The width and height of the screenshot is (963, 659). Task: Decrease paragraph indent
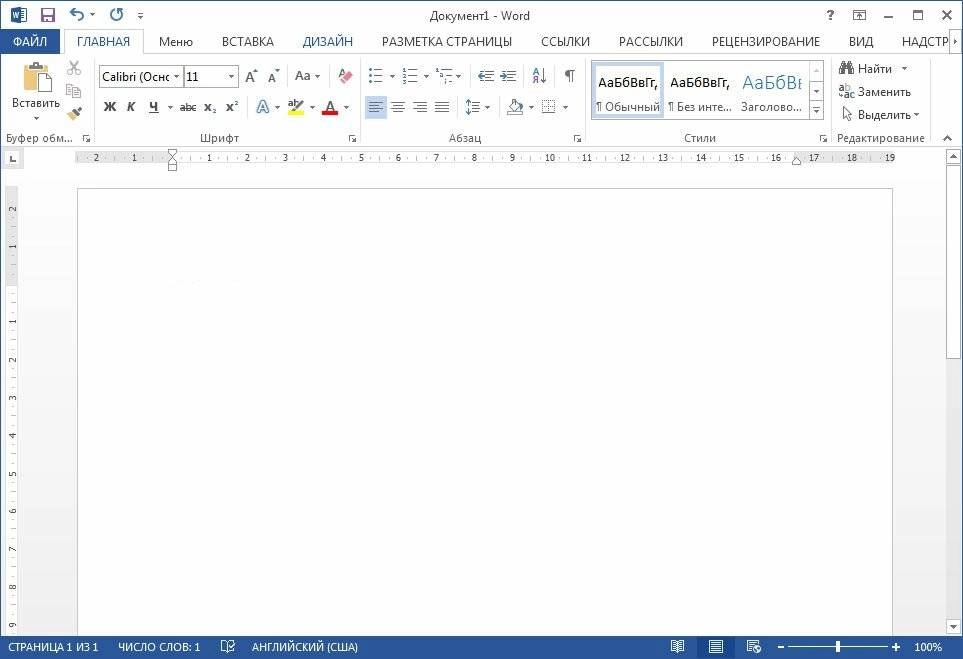tap(486, 76)
